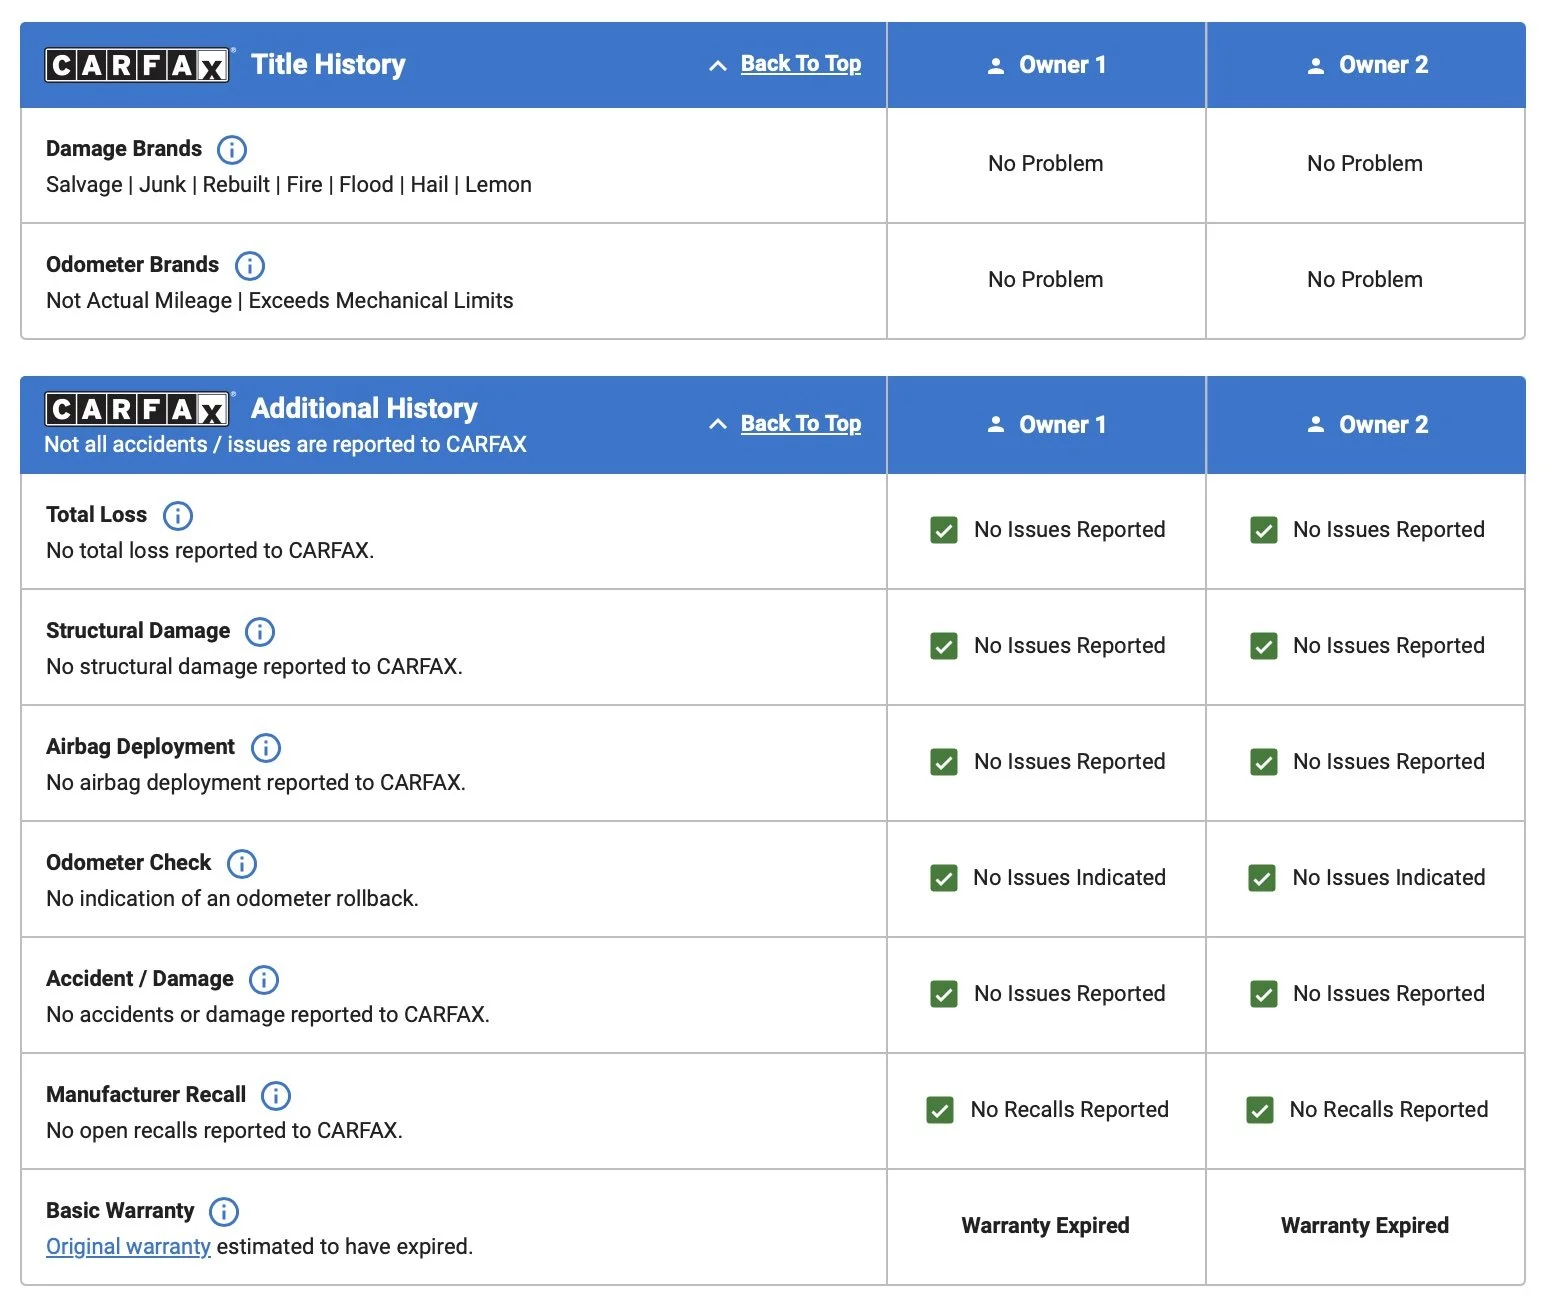The height and width of the screenshot is (1298, 1556).
Task: Select Owner 2 header in Title History
Action: click(1366, 65)
